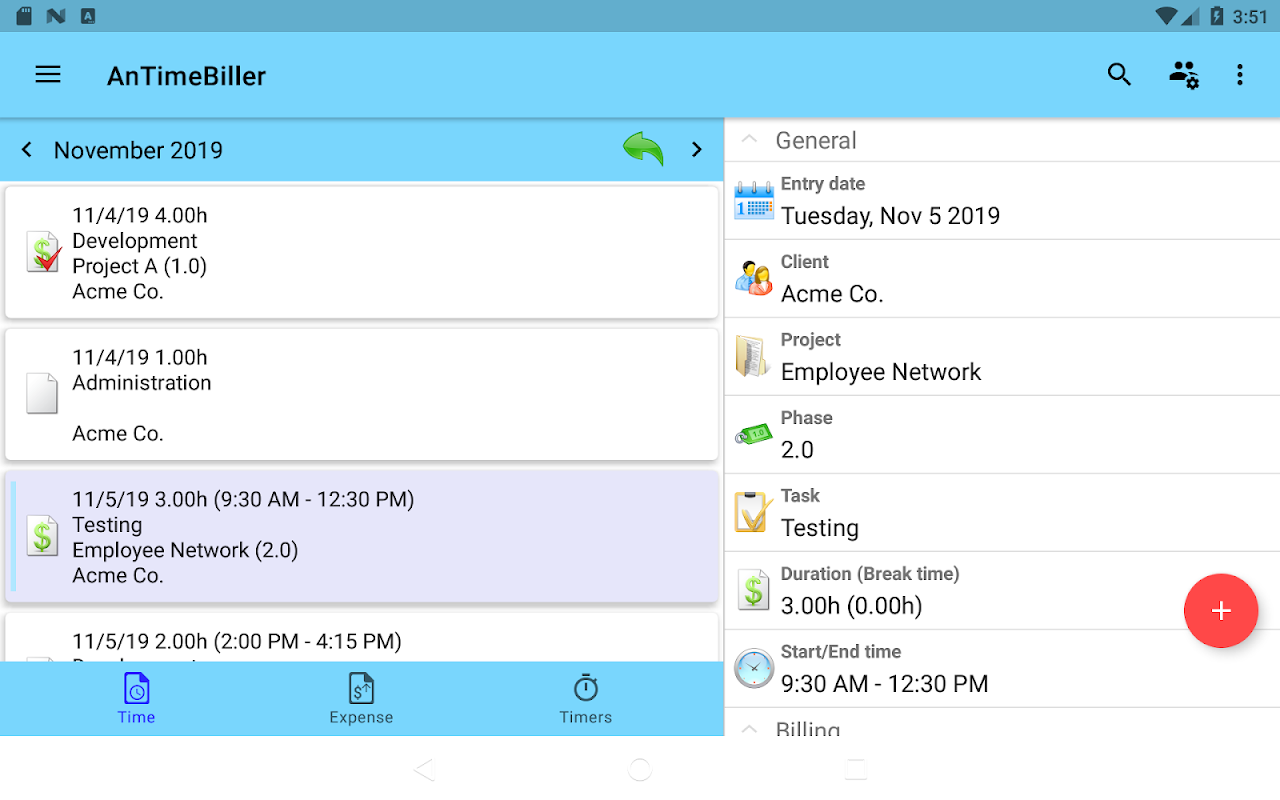The width and height of the screenshot is (1280, 800).
Task: Edit Start/End time 9:30 AM - 12:30 PM
Action: coord(1002,668)
